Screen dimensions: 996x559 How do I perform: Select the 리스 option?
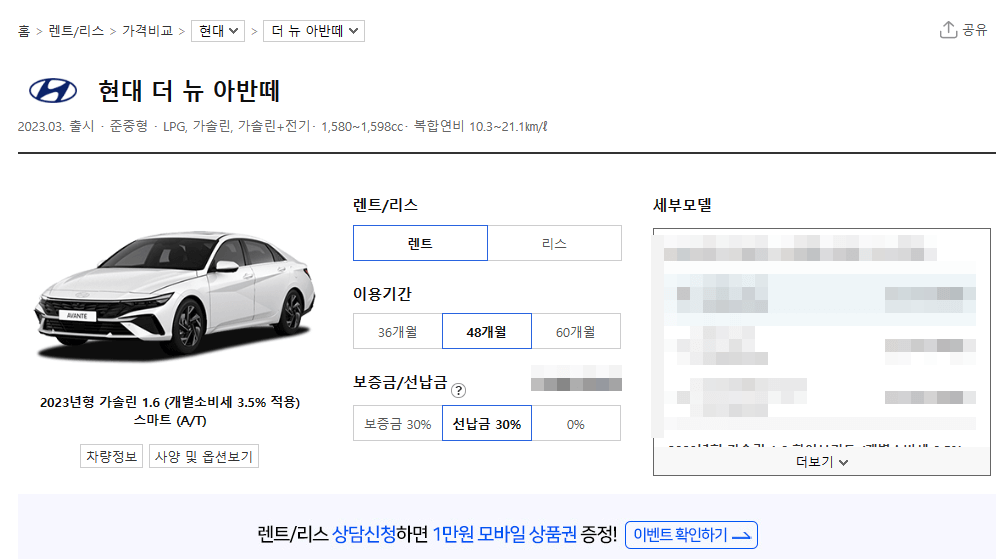point(555,243)
